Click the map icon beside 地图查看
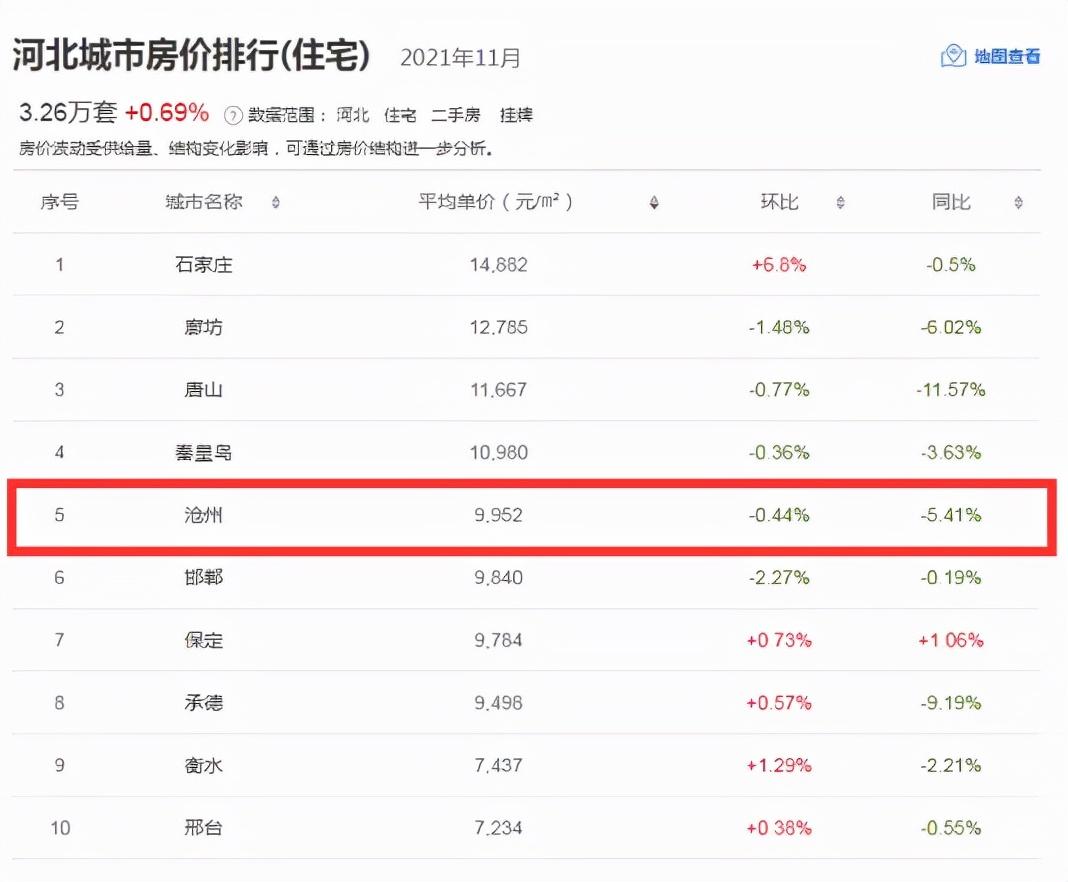The width and height of the screenshot is (1068, 882). pyautogui.click(x=951, y=56)
